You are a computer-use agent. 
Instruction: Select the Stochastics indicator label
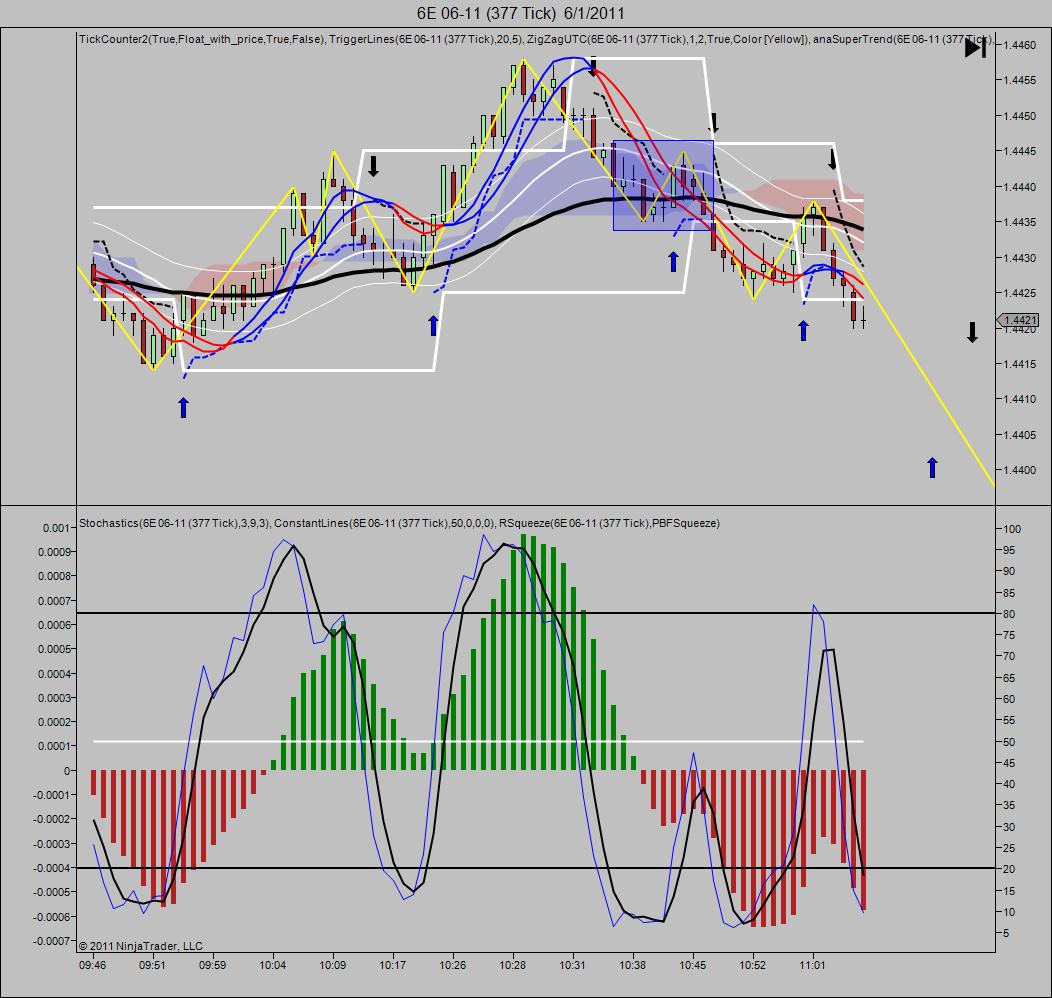click(x=174, y=523)
